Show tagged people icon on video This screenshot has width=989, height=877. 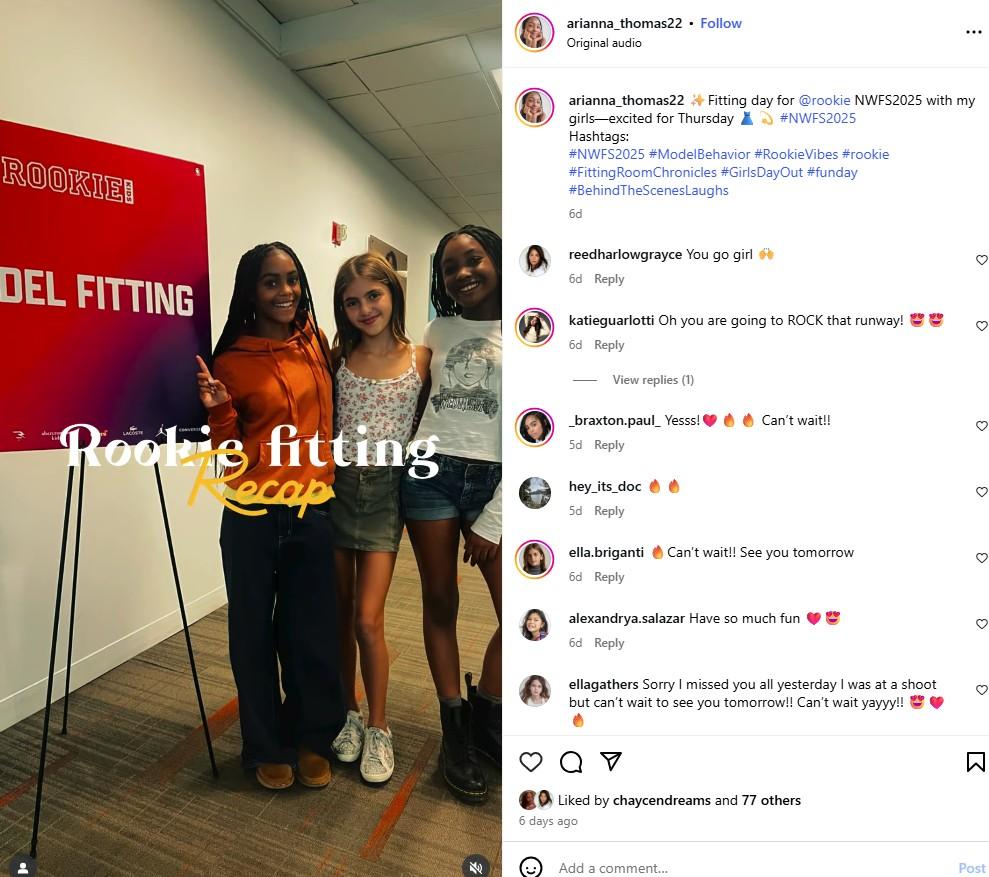23,868
